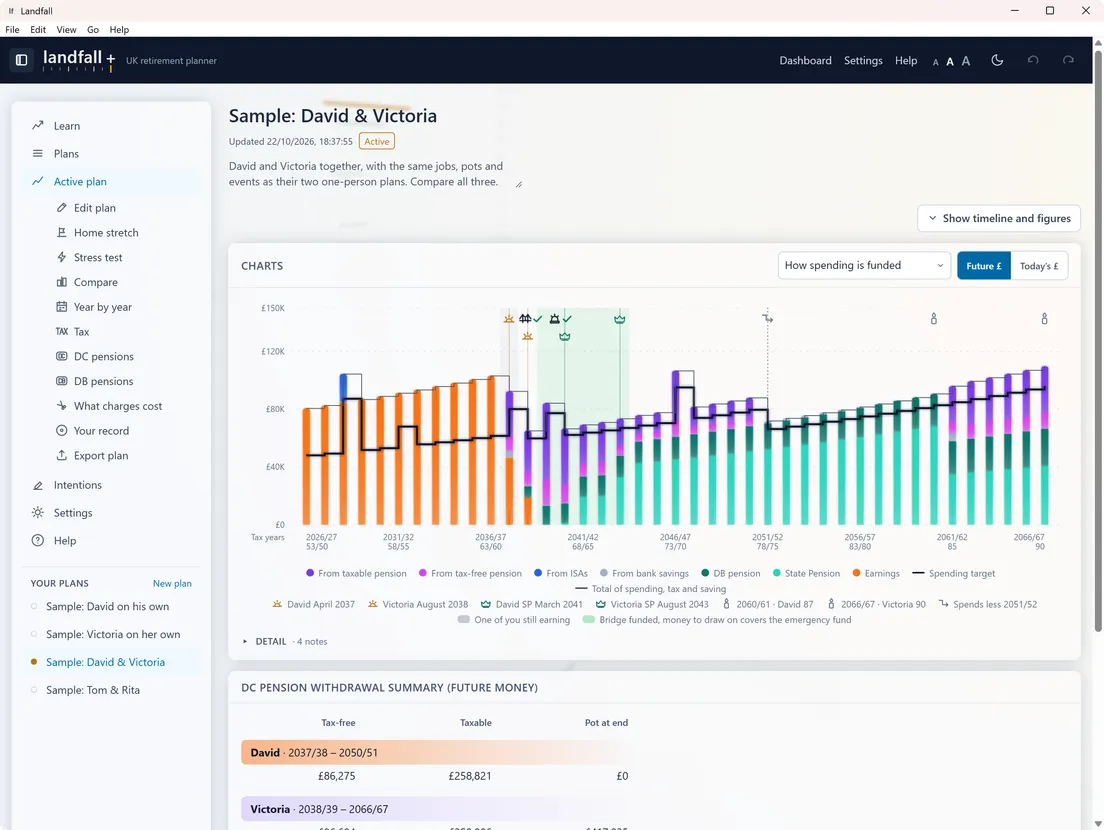Screen dimensions: 1104x830
Task: Toggle Earnings legend series
Action: coord(876,573)
